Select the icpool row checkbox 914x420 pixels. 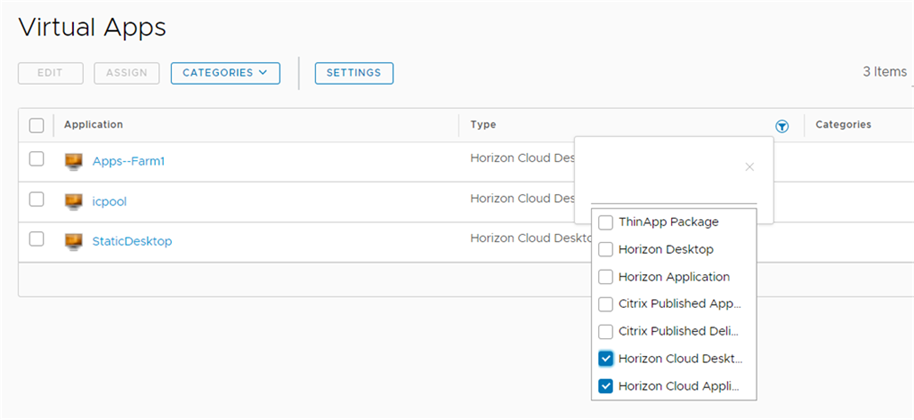pyautogui.click(x=37, y=200)
